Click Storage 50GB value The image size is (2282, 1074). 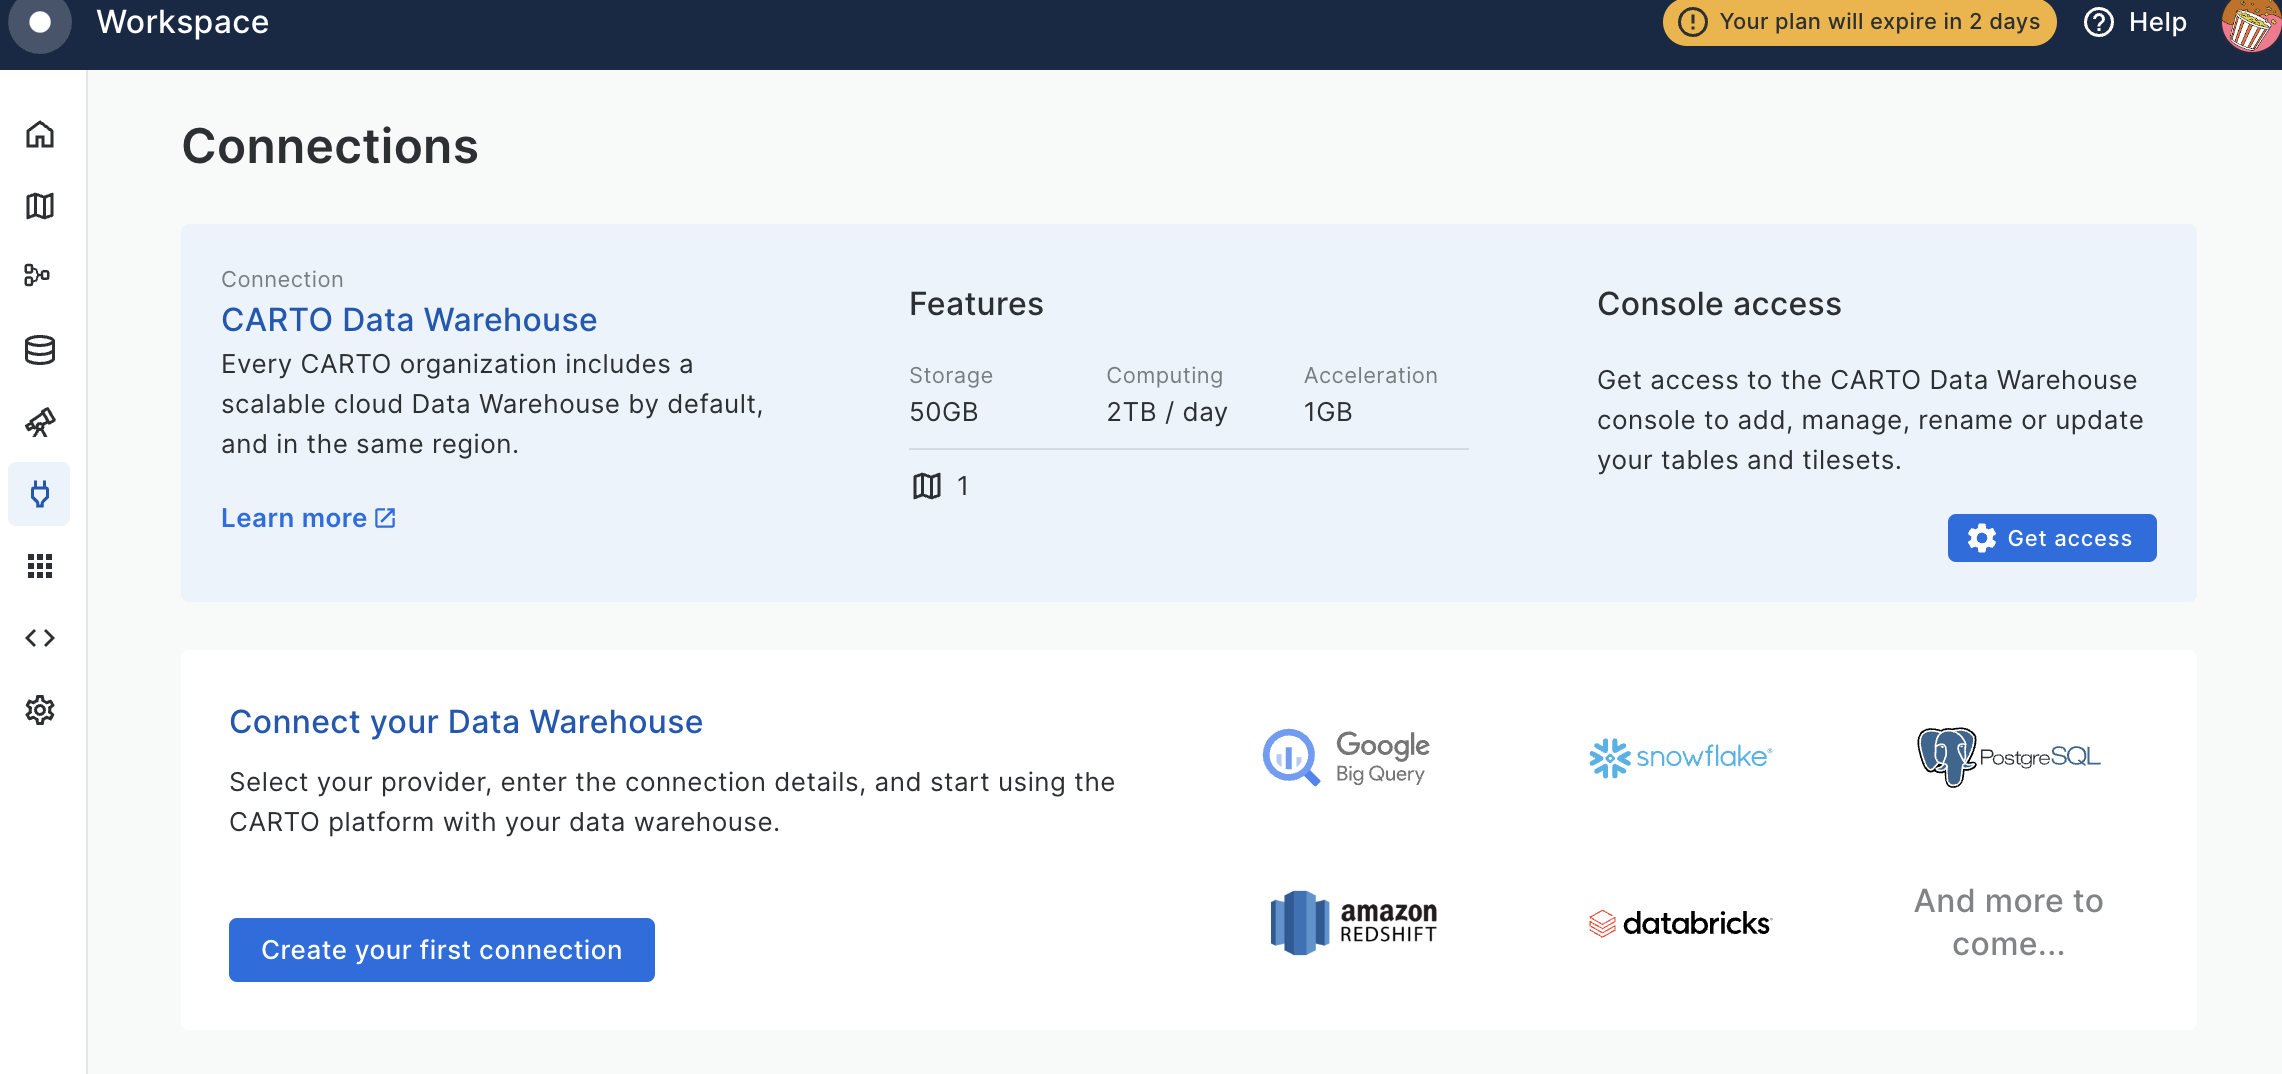click(x=944, y=412)
